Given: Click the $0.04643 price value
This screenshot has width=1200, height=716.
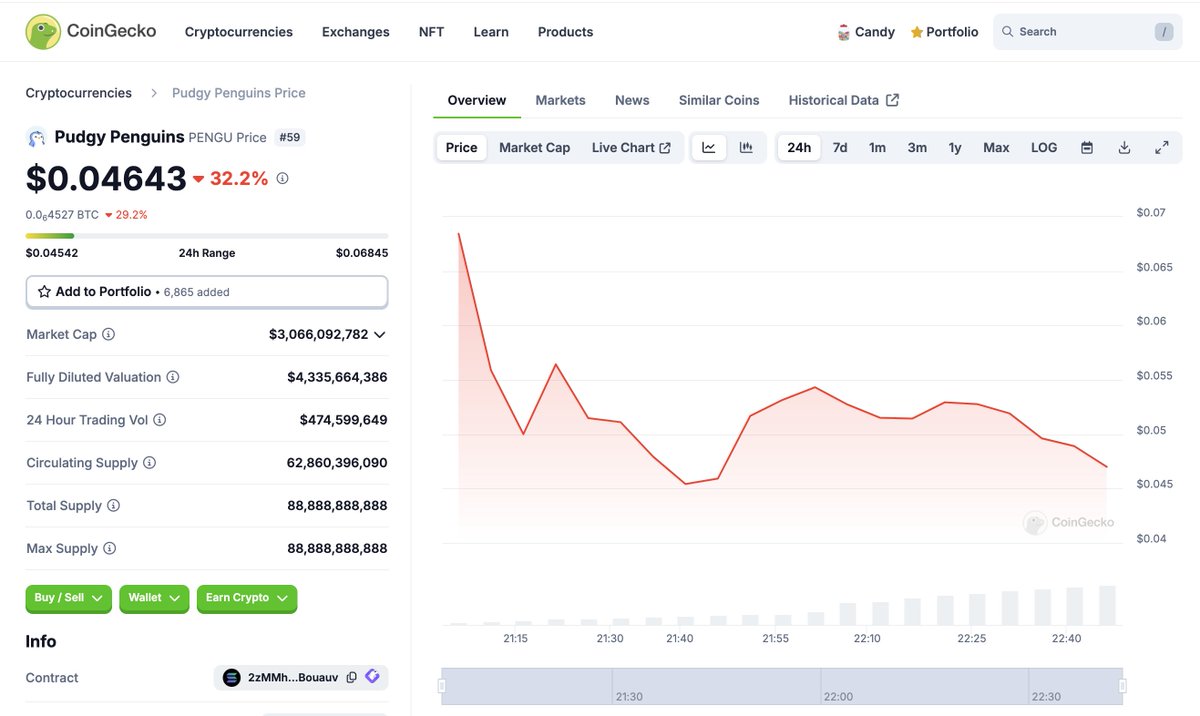Looking at the screenshot, I should (106, 178).
